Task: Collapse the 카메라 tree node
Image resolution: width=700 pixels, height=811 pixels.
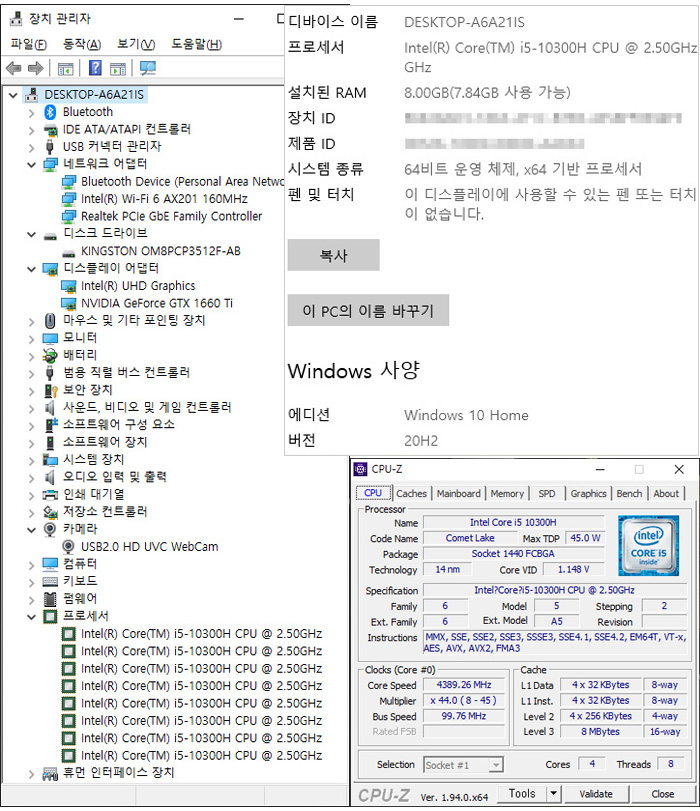Action: tap(32, 530)
